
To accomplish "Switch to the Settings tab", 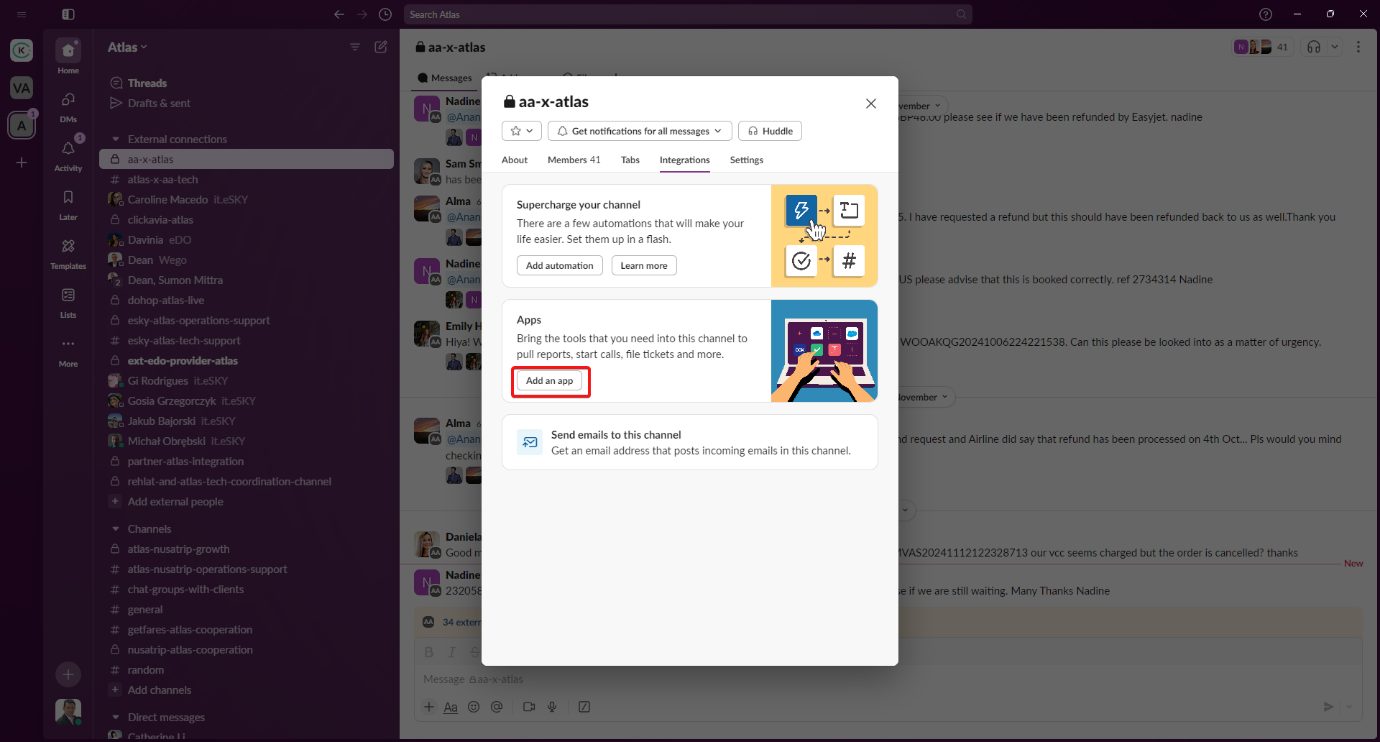I will click(746, 160).
